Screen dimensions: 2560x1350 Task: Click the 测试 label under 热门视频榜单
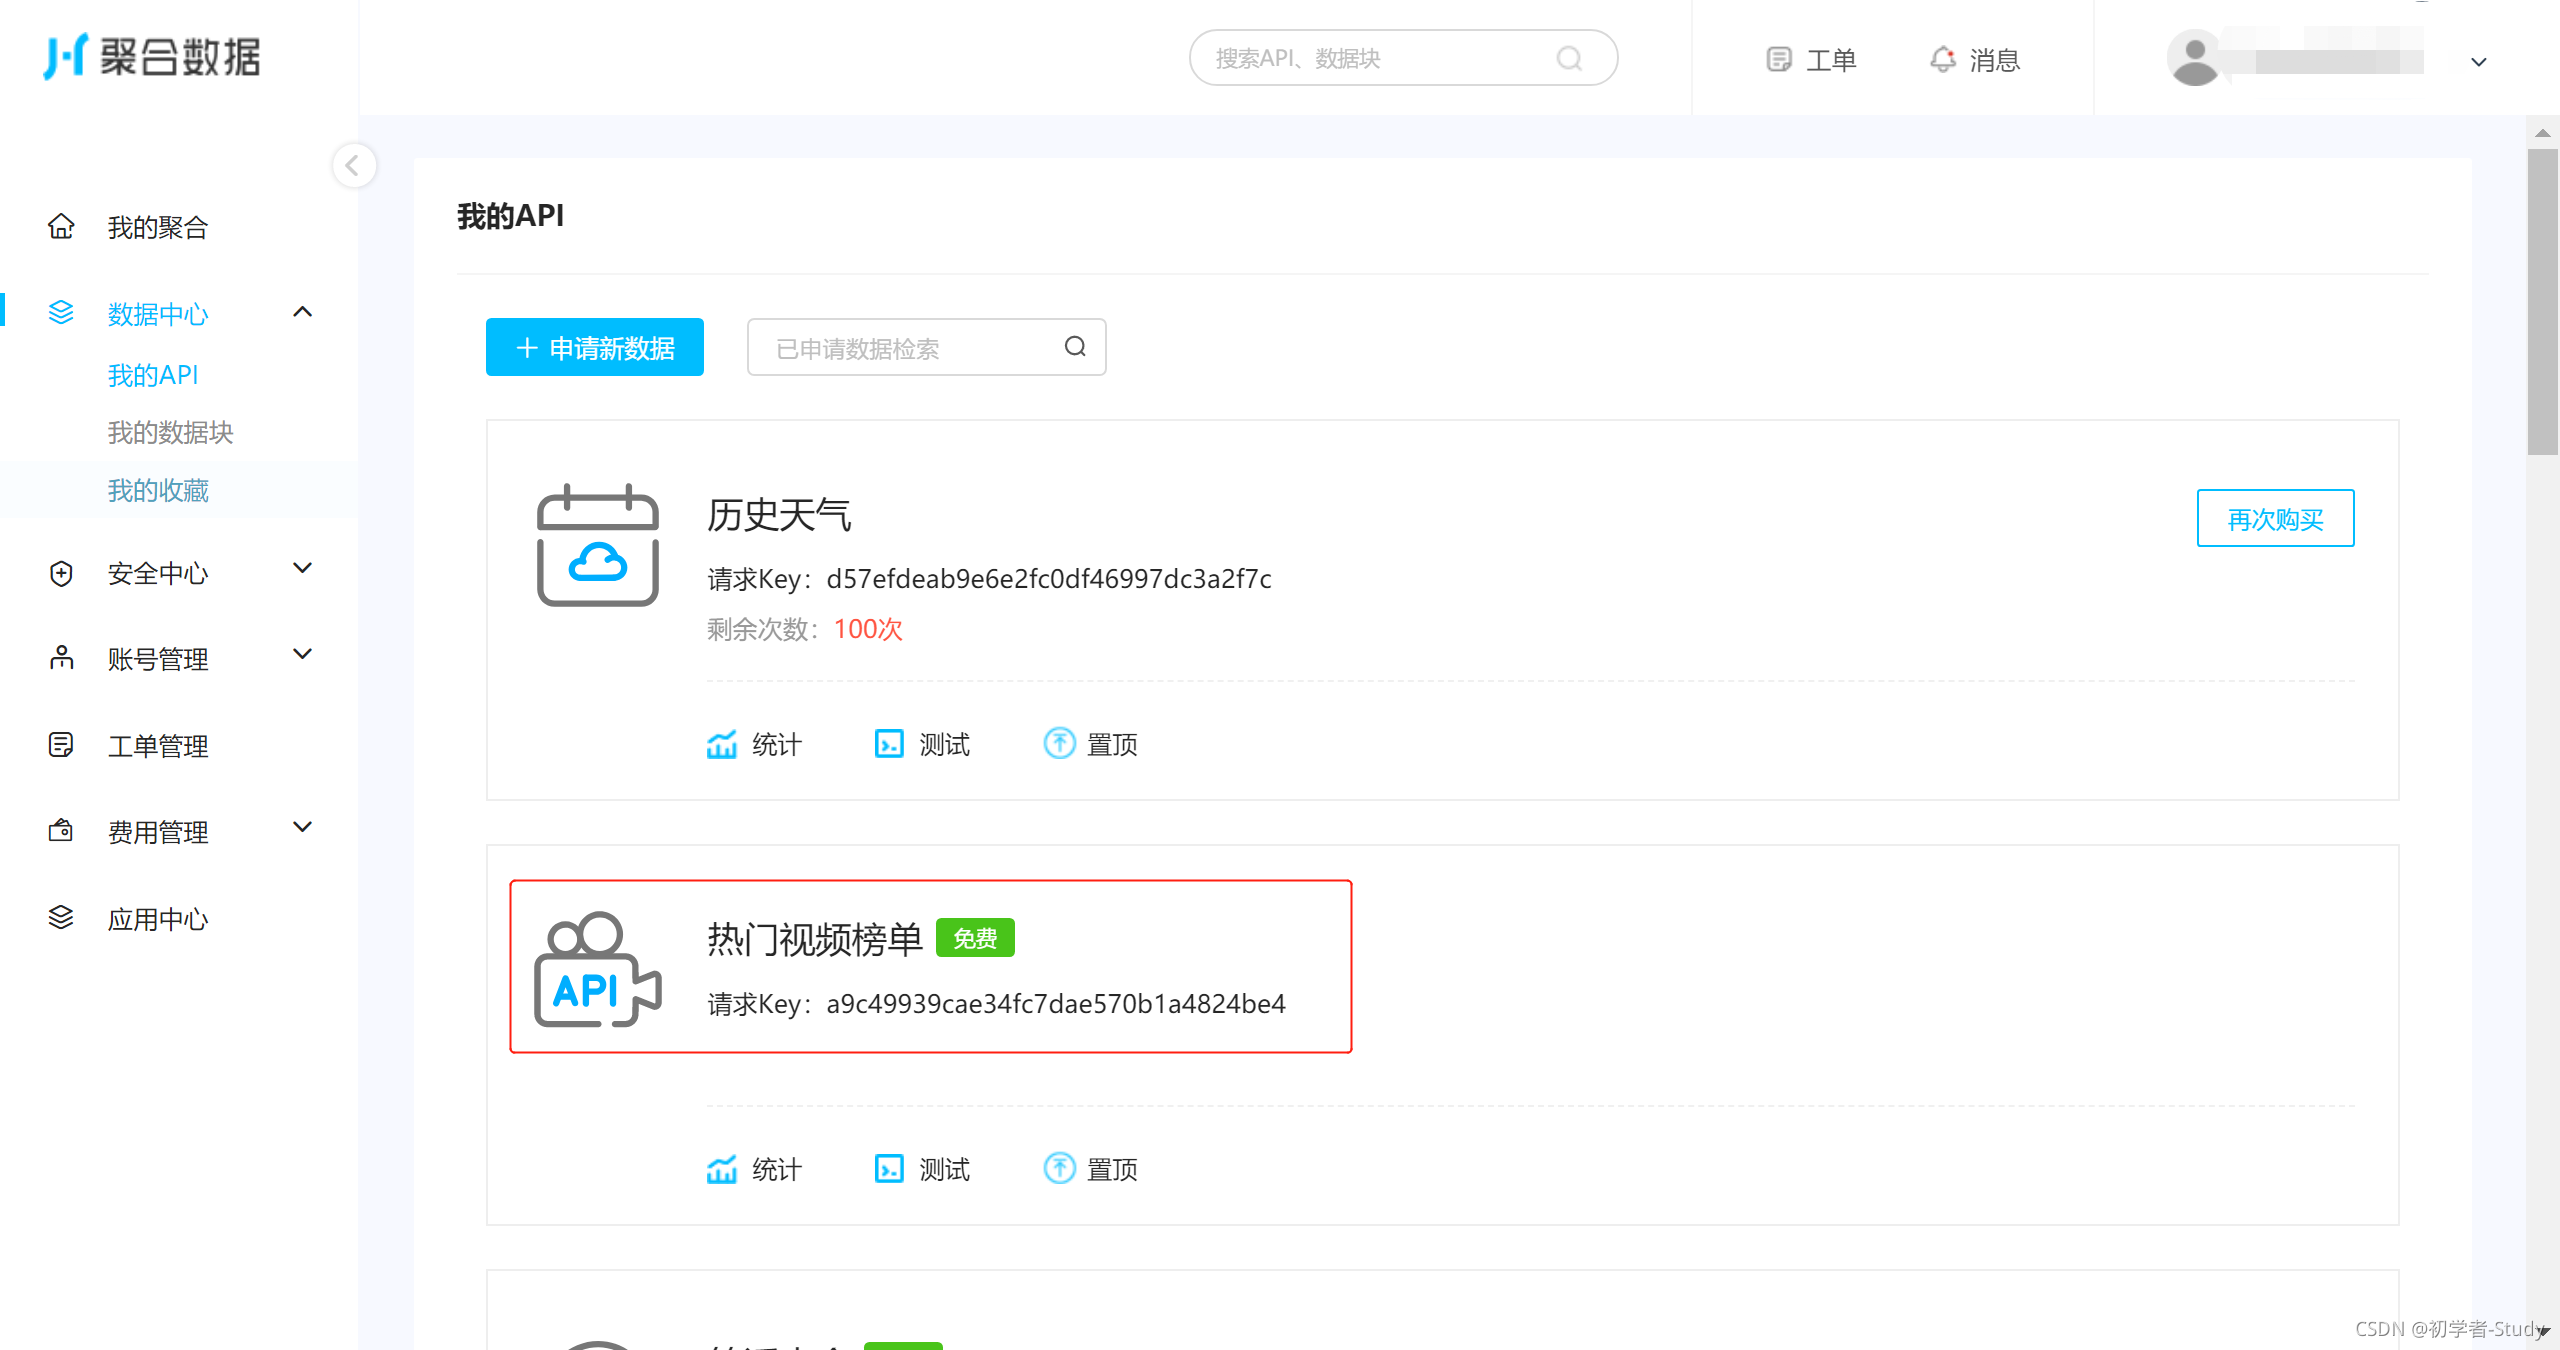pos(945,1169)
